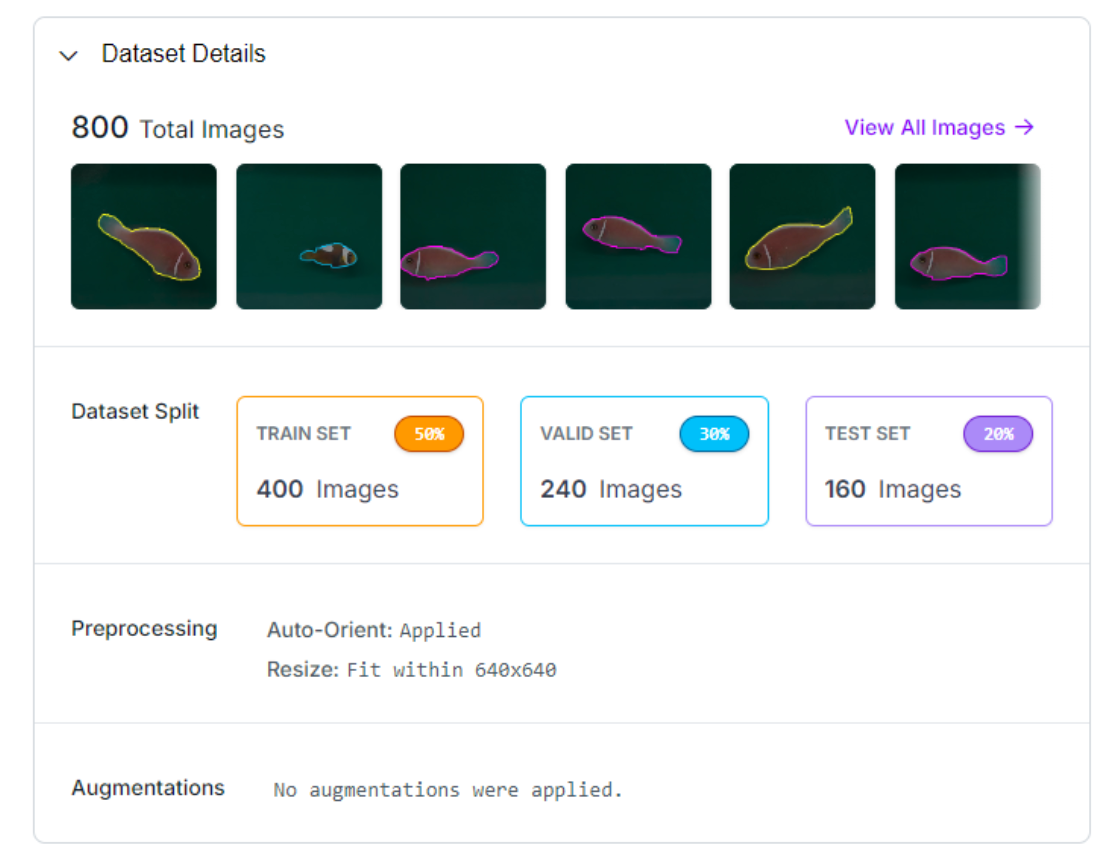Collapse the Dataset Details section chevron
1116x864 pixels.
[68, 56]
